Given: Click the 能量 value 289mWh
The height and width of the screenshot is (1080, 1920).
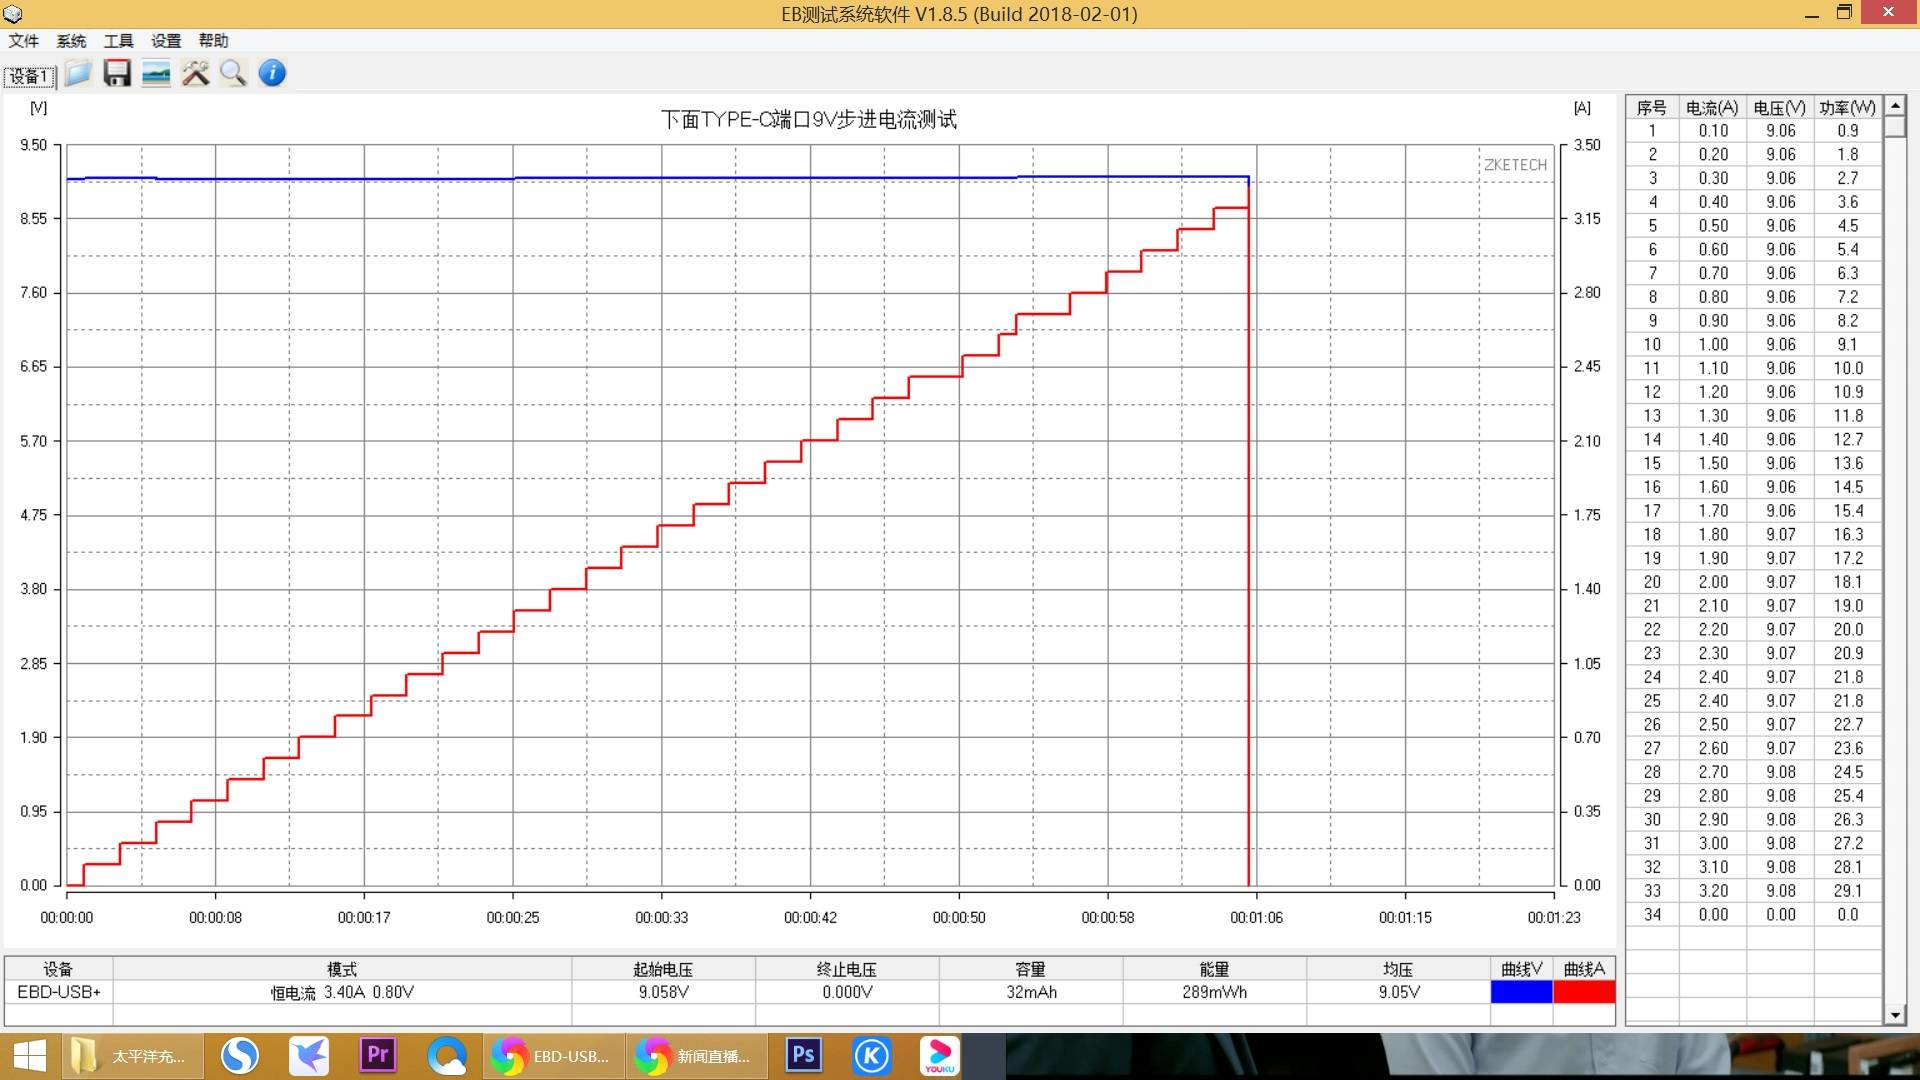Looking at the screenshot, I should point(1214,992).
